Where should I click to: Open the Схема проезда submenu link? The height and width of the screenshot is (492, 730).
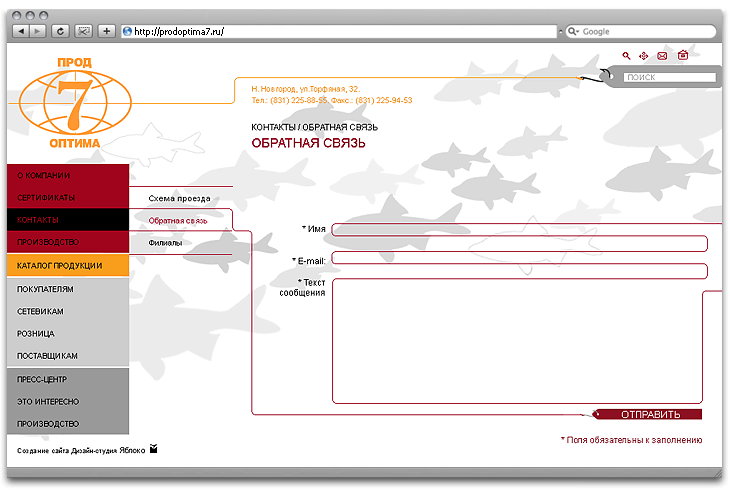[x=179, y=198]
